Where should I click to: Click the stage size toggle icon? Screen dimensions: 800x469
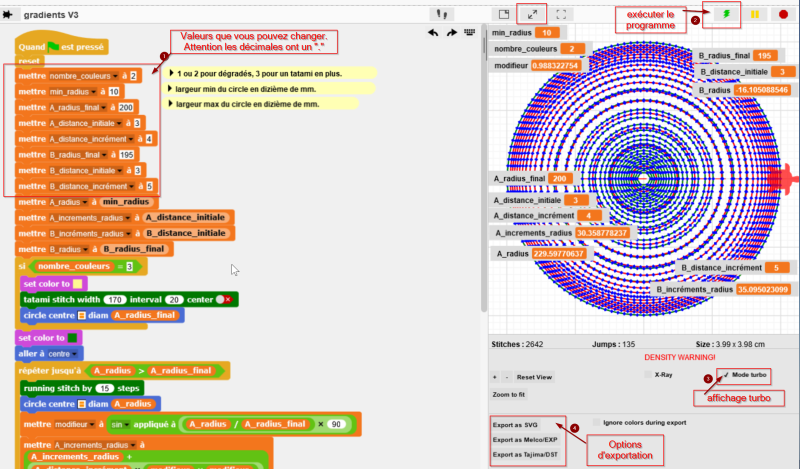(504, 14)
